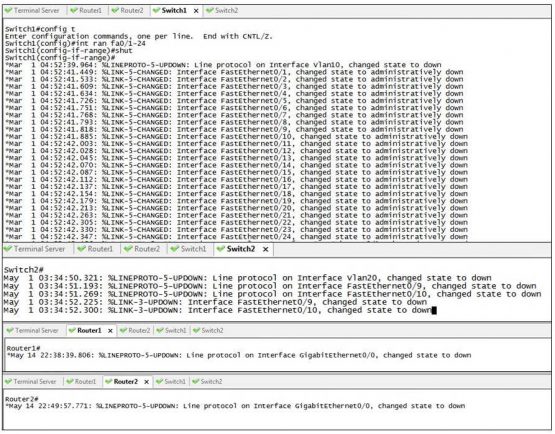
Task: Click the Vlan10 changed state to down log line
Action: tap(223, 65)
